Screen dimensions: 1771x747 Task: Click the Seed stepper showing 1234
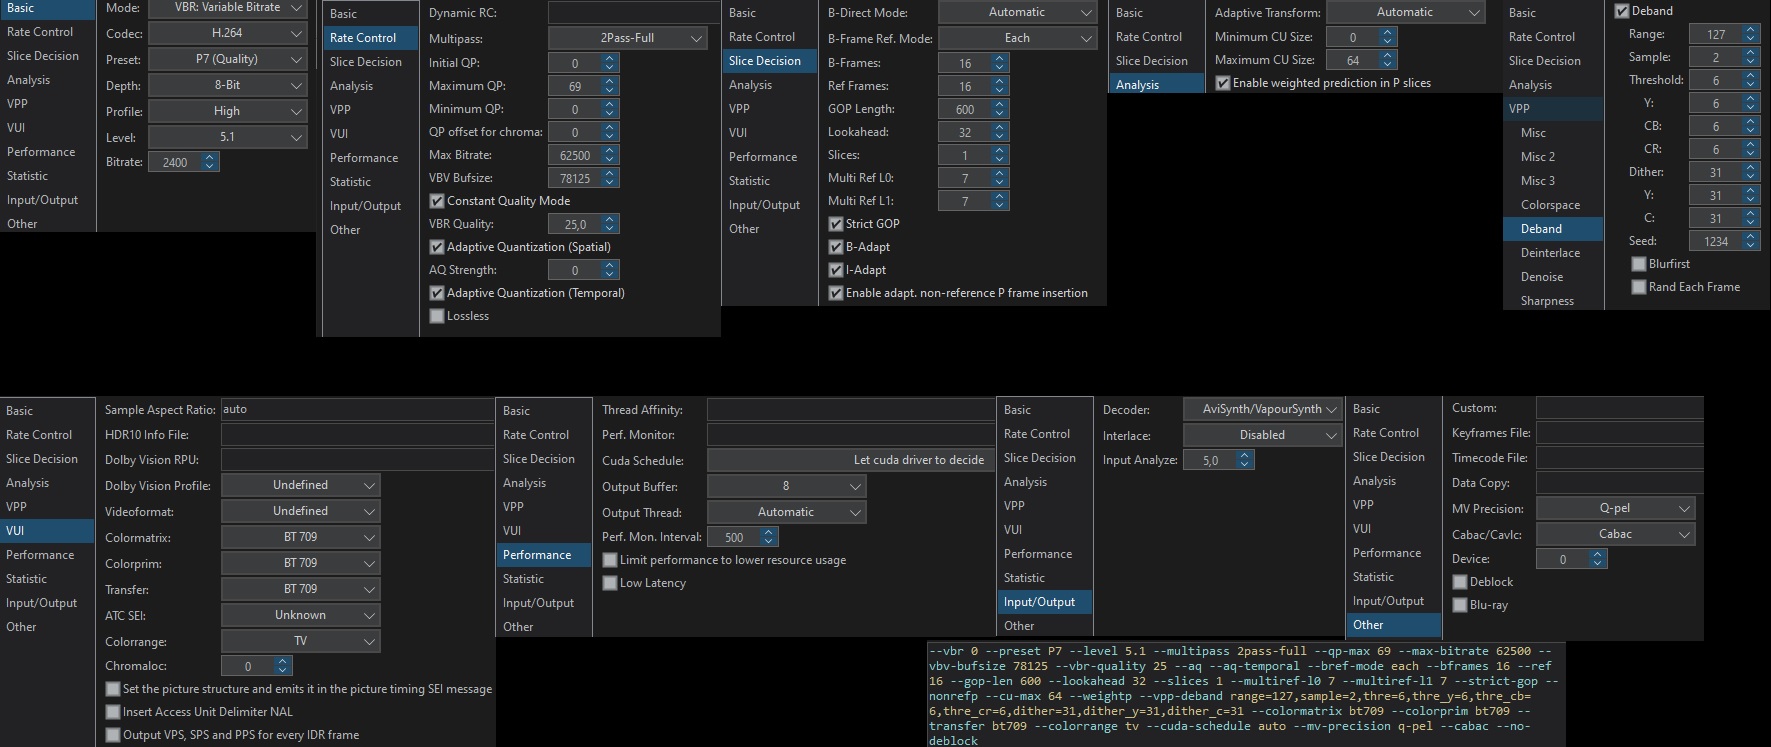tap(1724, 241)
